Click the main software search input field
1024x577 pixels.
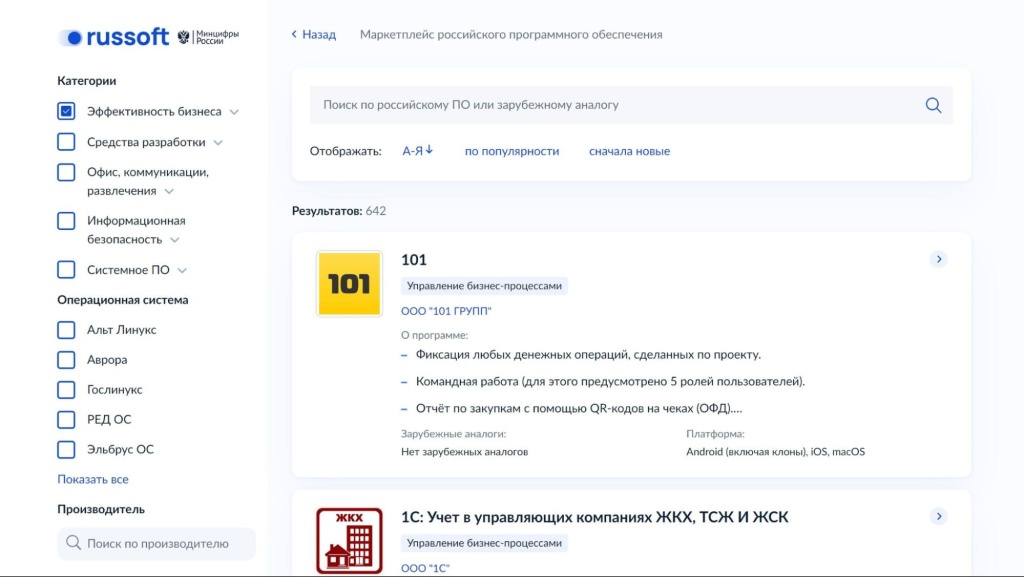click(600, 104)
